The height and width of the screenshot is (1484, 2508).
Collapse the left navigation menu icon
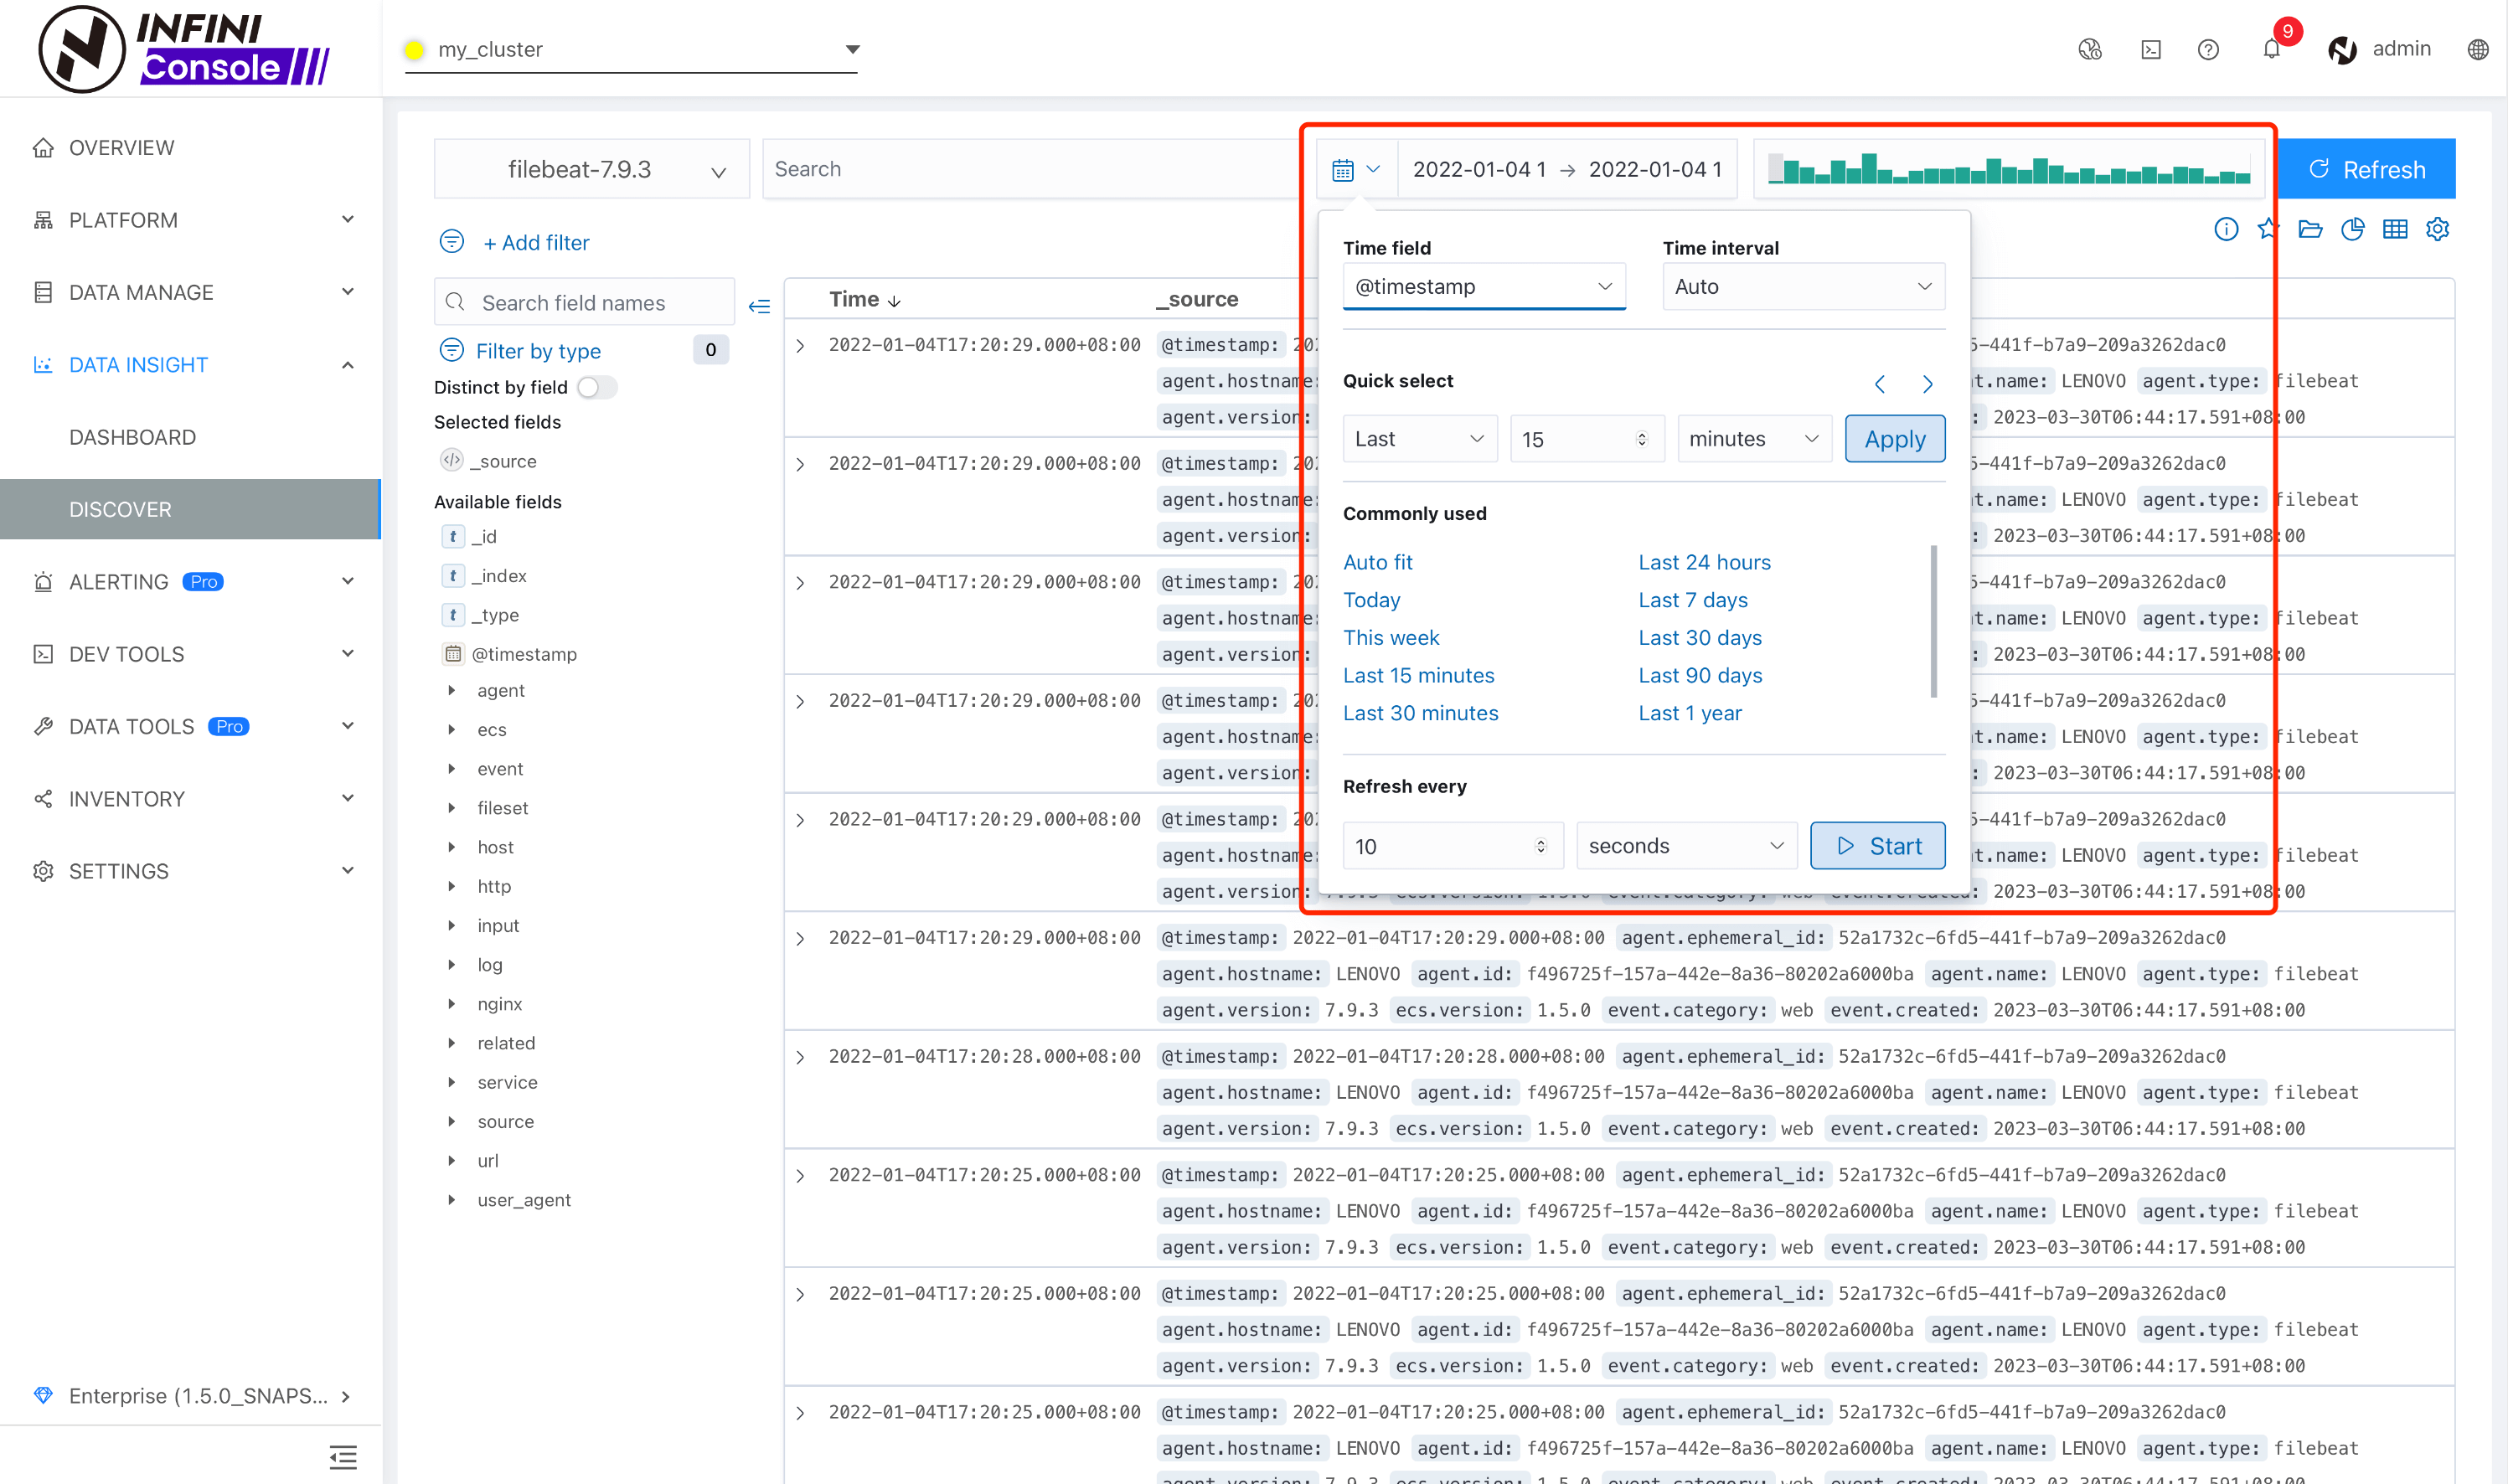tap(343, 1456)
